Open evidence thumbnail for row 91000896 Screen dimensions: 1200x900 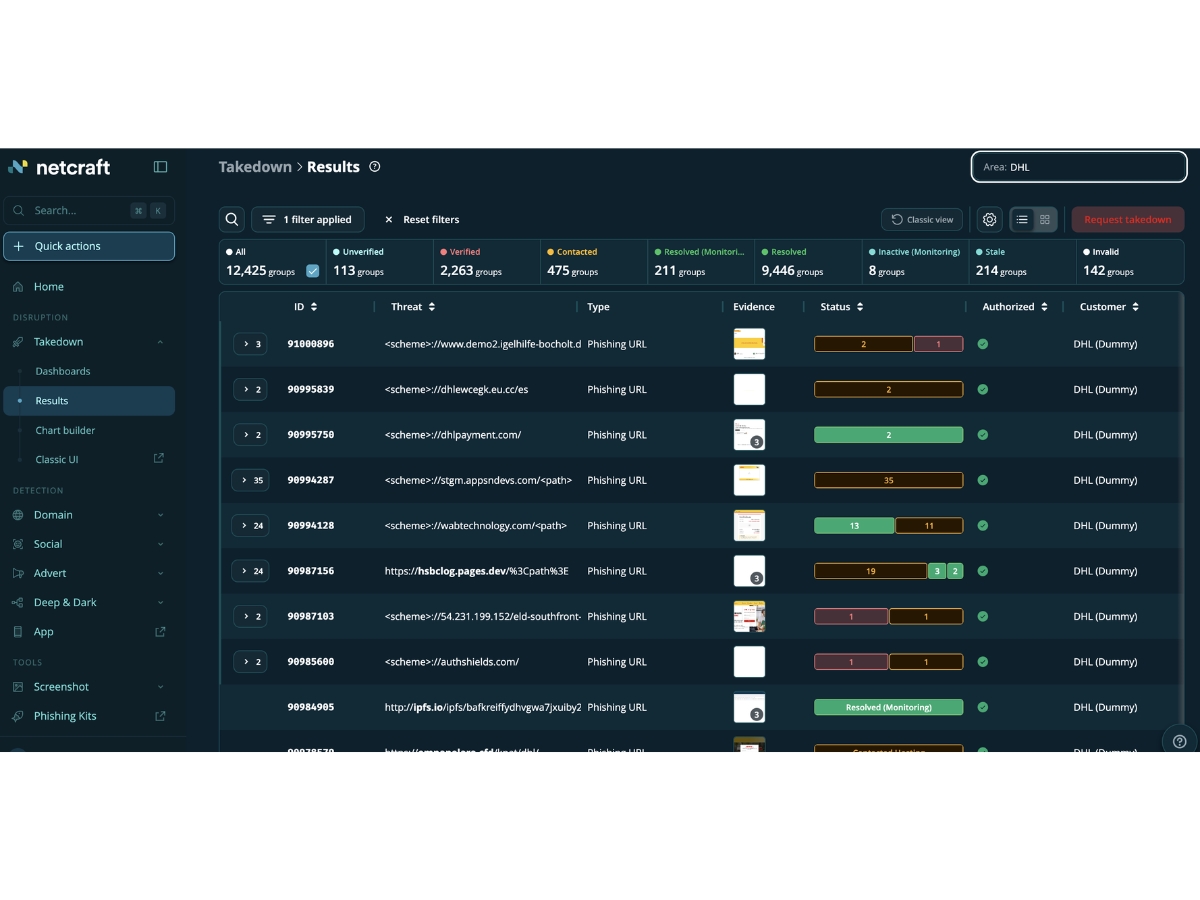click(x=749, y=344)
